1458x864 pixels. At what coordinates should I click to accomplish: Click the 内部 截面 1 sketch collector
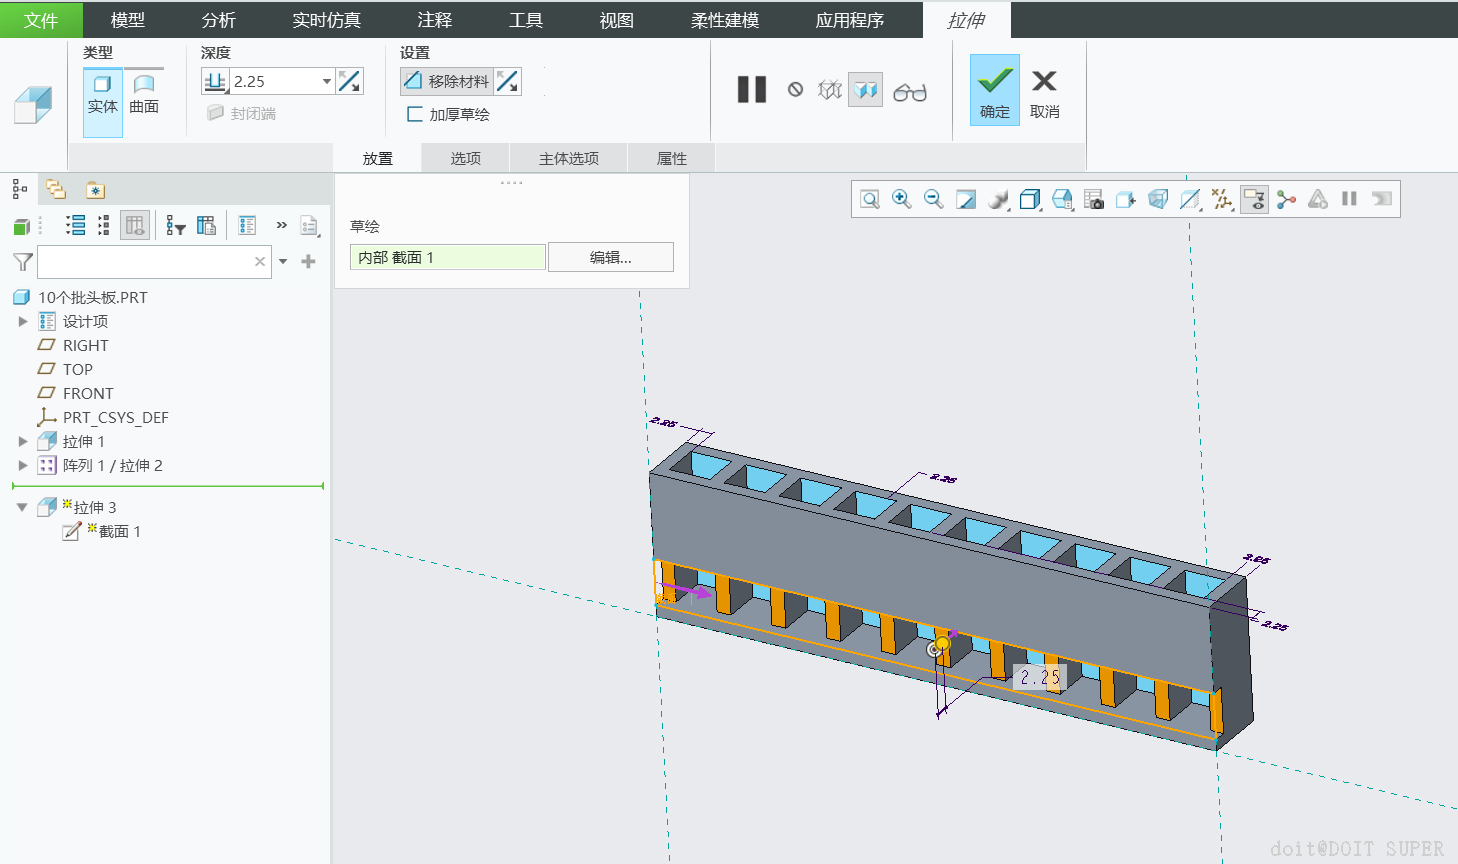(x=447, y=257)
